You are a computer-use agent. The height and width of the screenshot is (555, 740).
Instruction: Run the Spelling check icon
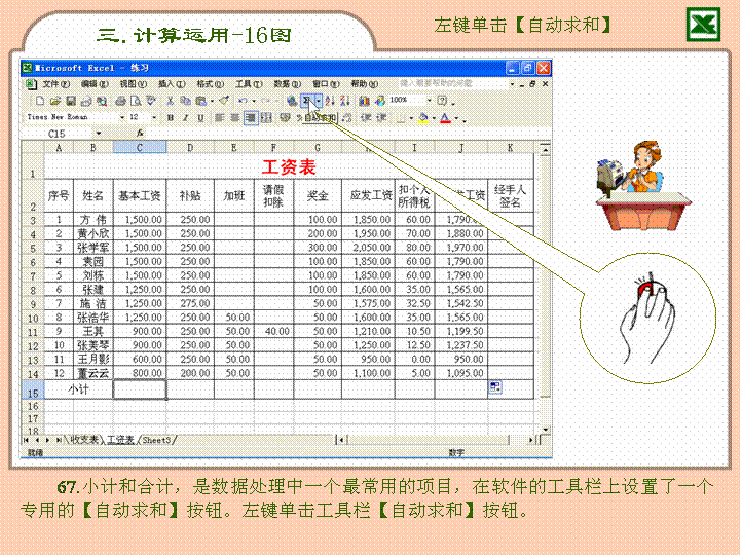[151, 101]
